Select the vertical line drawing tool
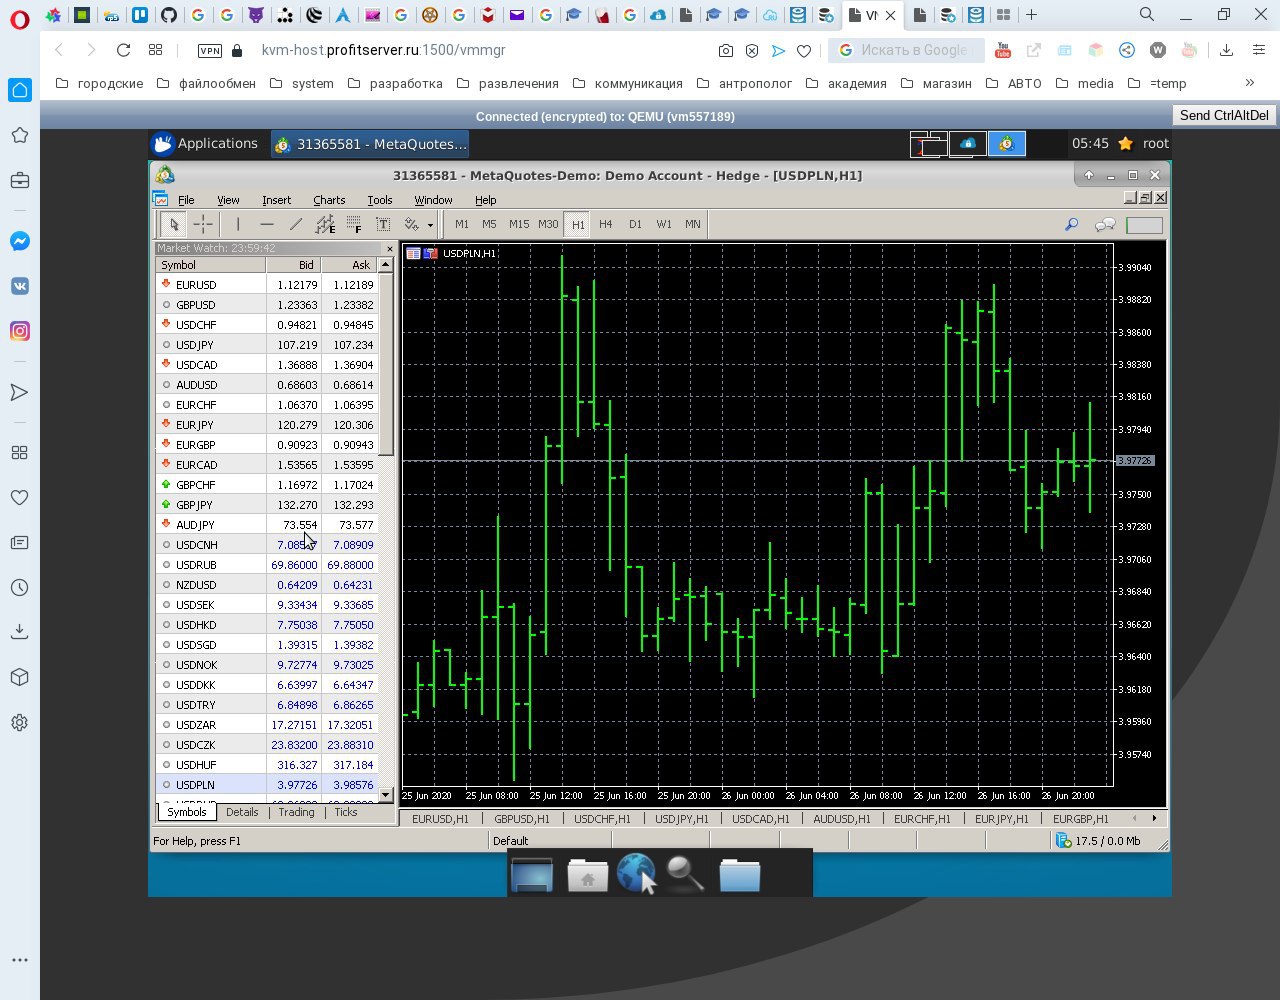 coord(238,224)
